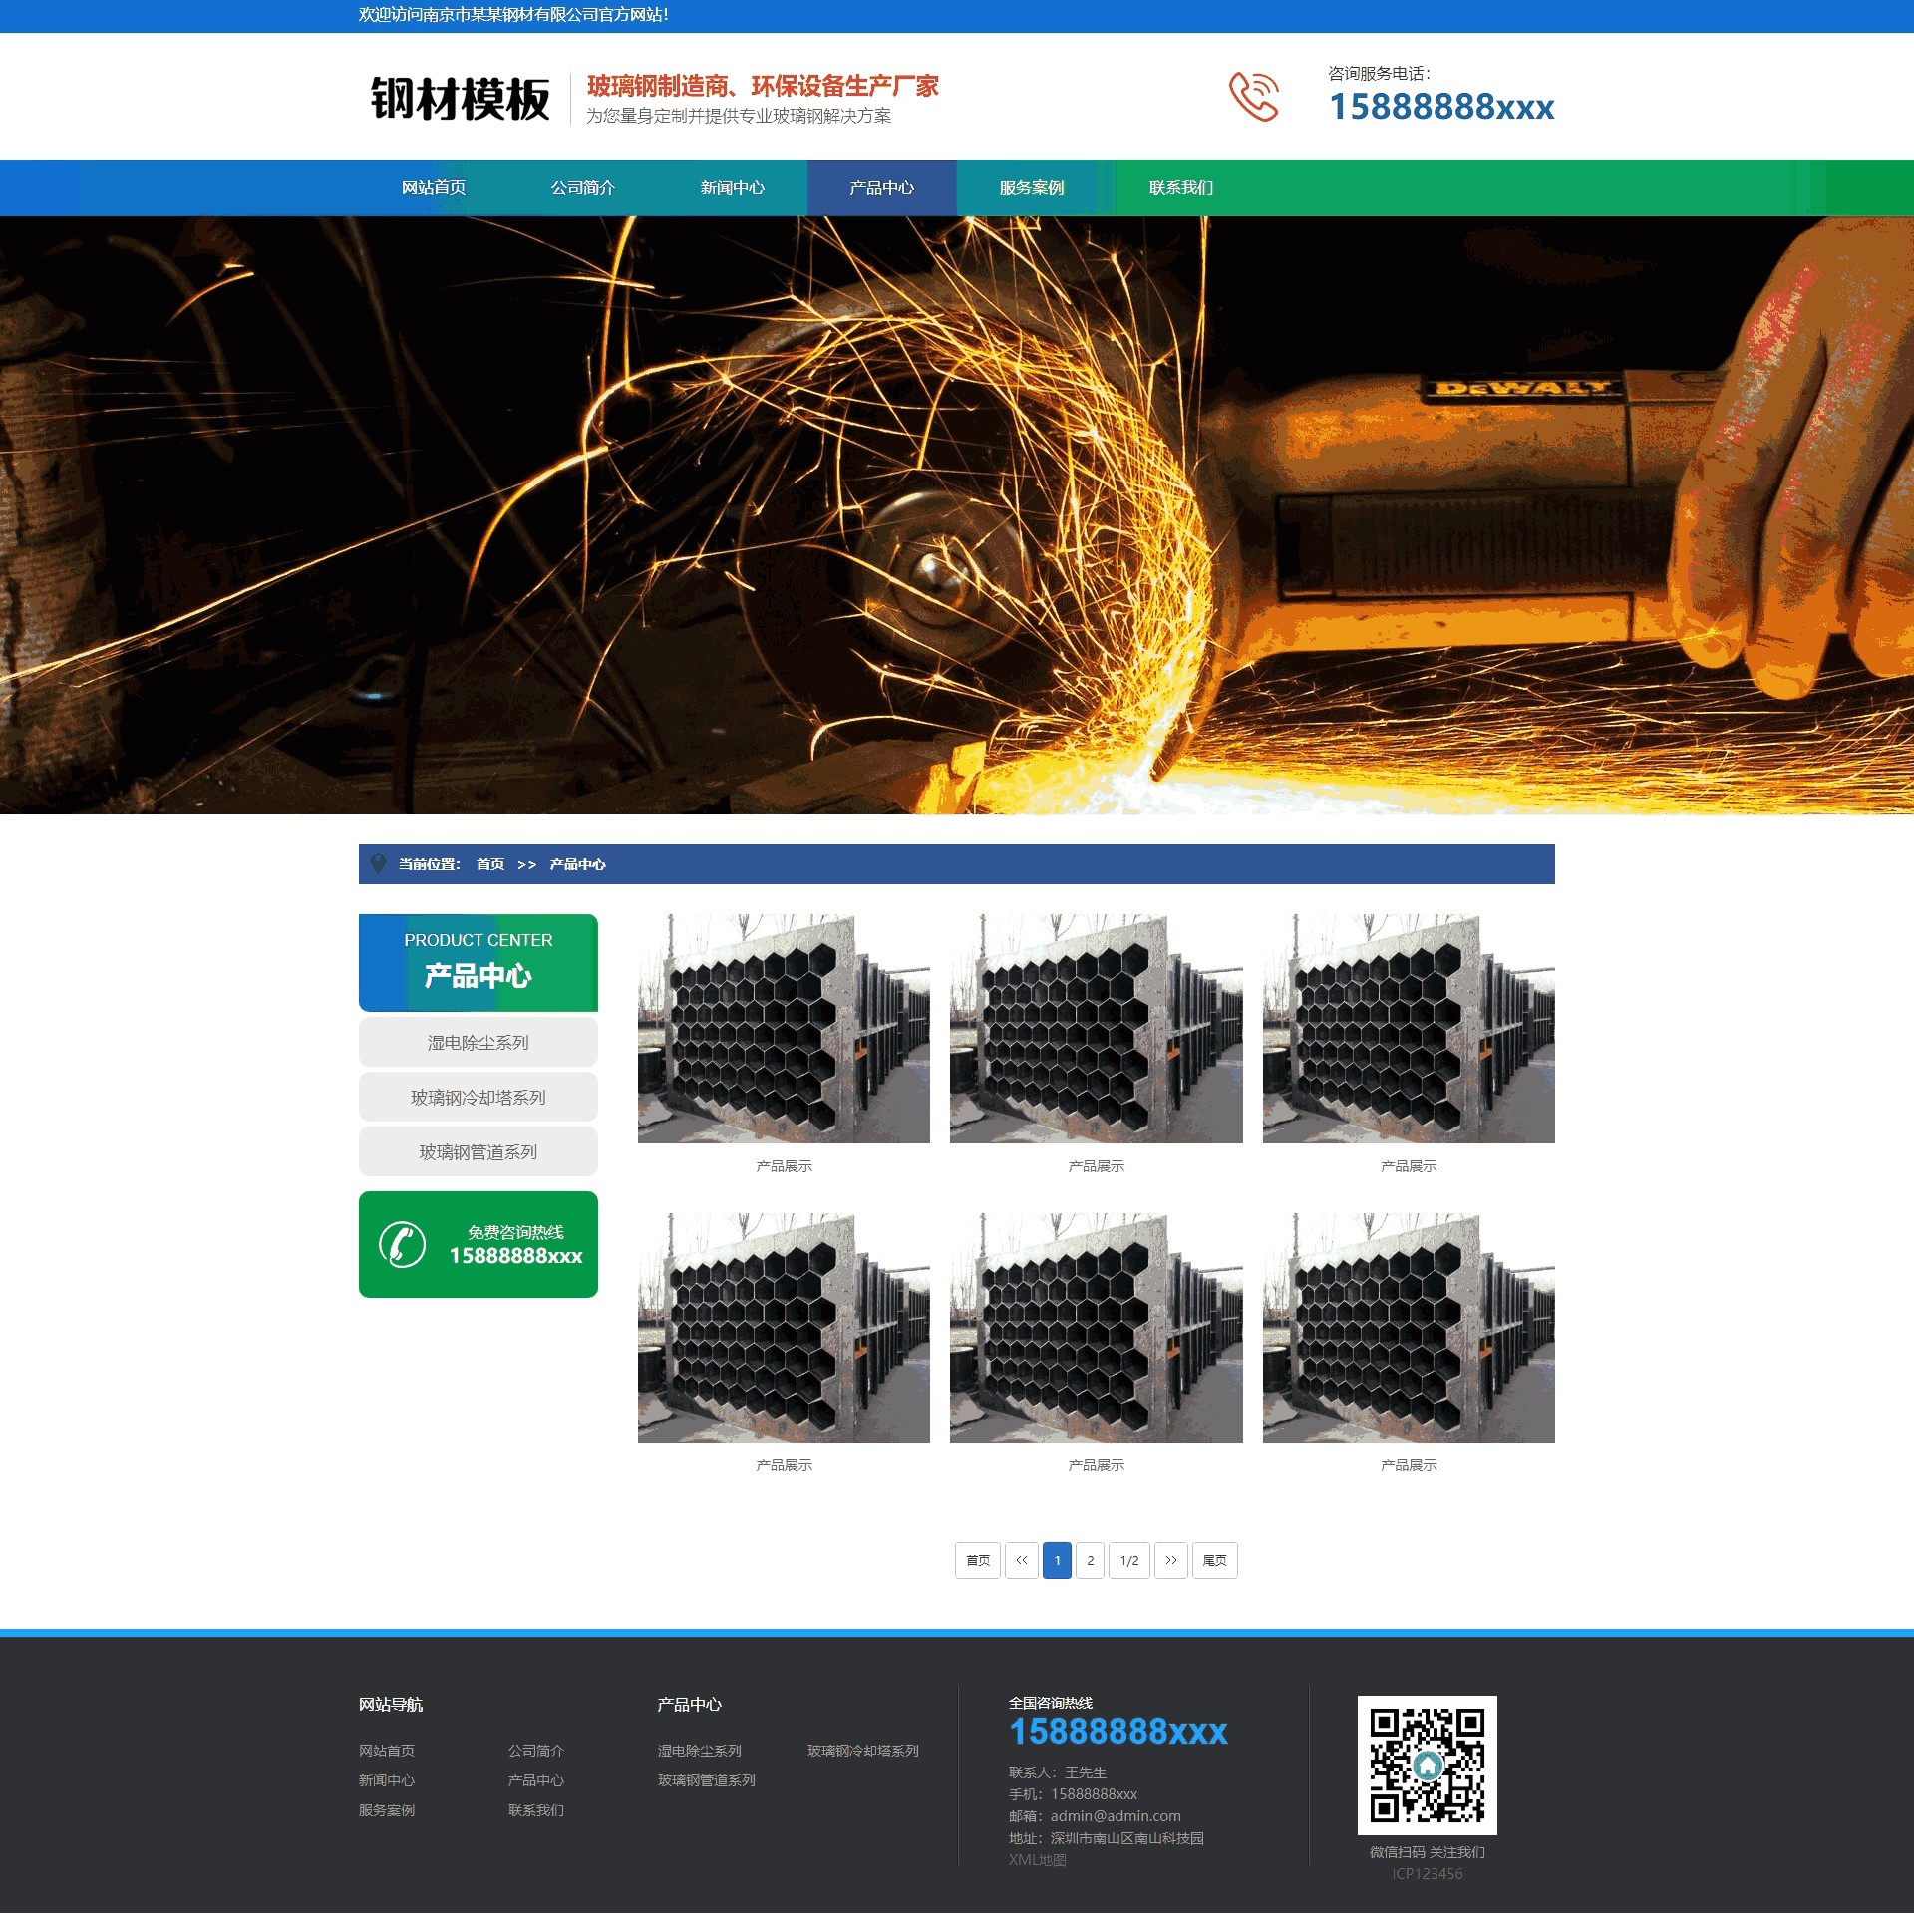Click the WeChat QR code image
The height and width of the screenshot is (1932, 1914).
pyautogui.click(x=1426, y=1764)
